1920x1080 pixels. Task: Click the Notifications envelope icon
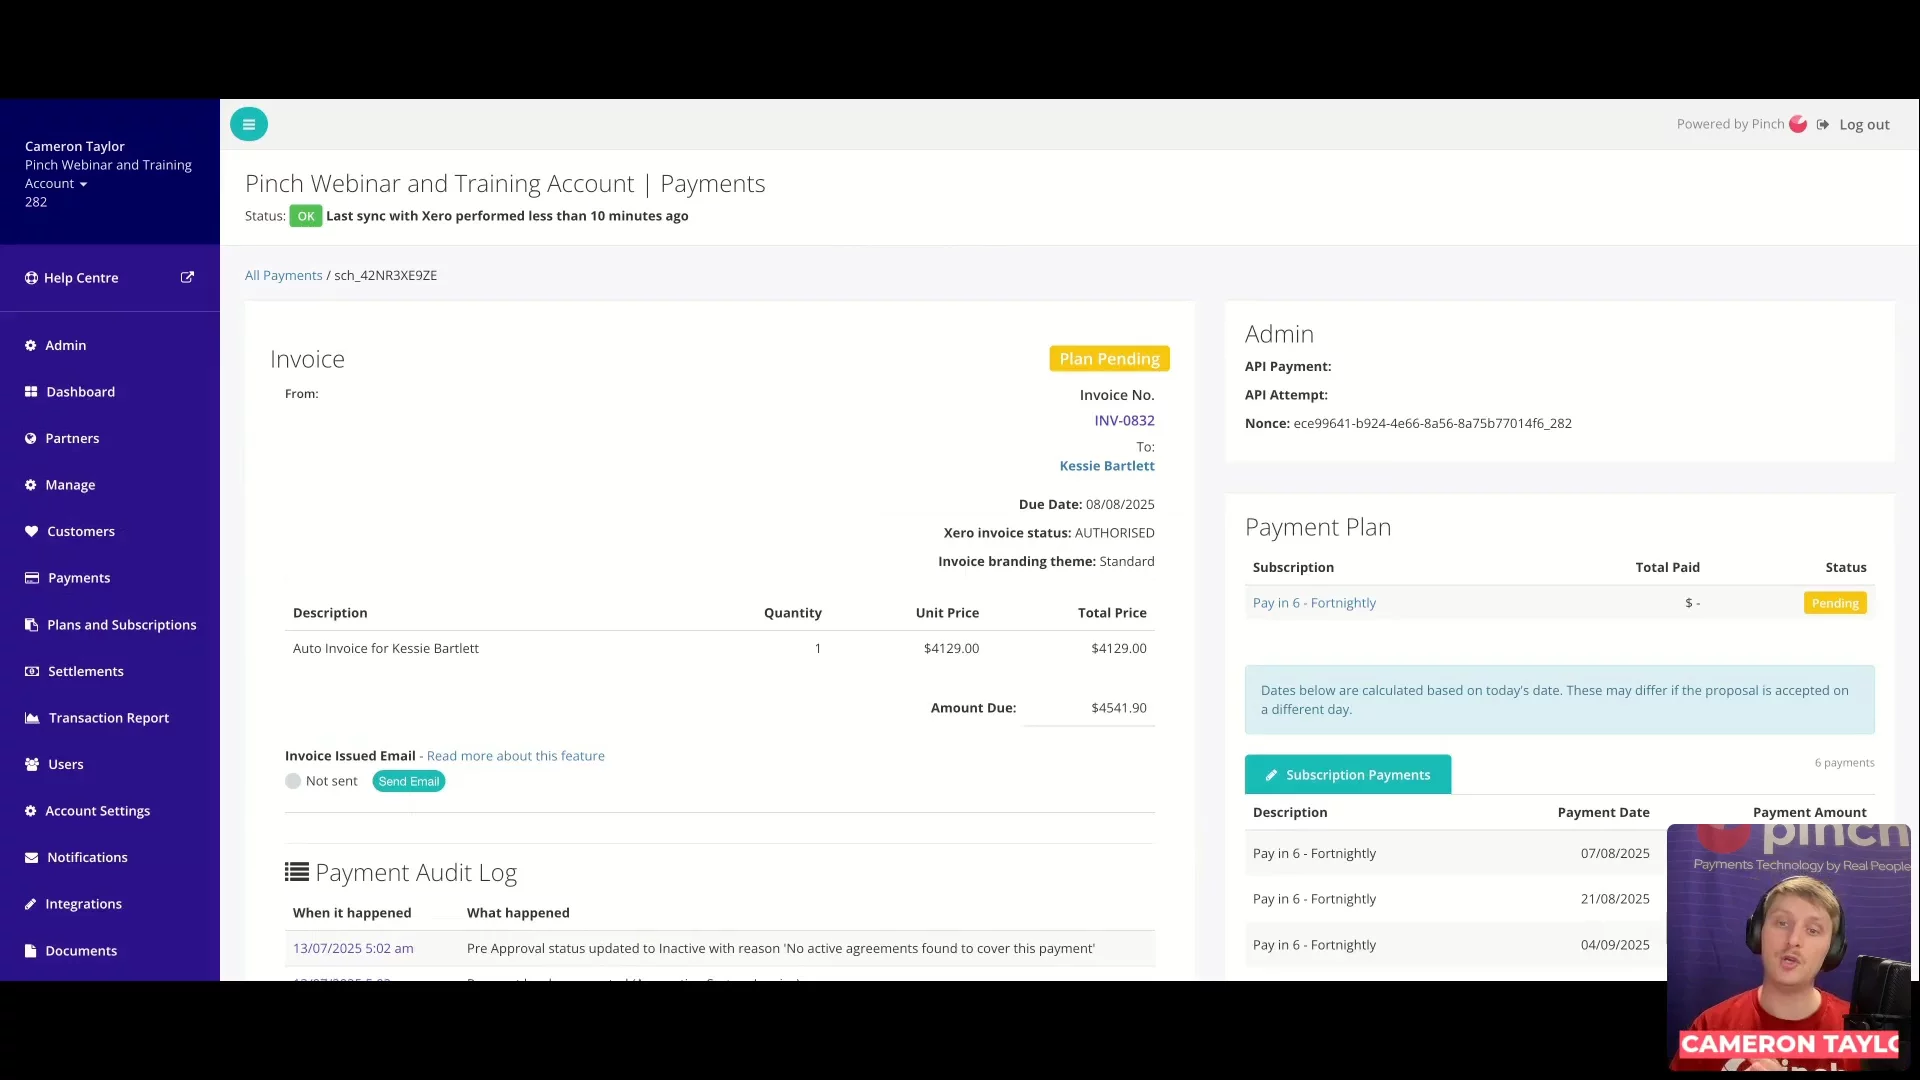pyautogui.click(x=31, y=857)
